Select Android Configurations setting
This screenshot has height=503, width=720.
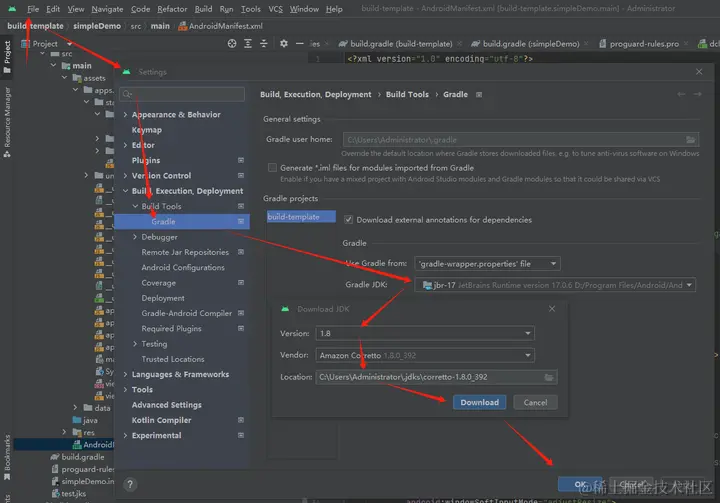click(x=183, y=267)
